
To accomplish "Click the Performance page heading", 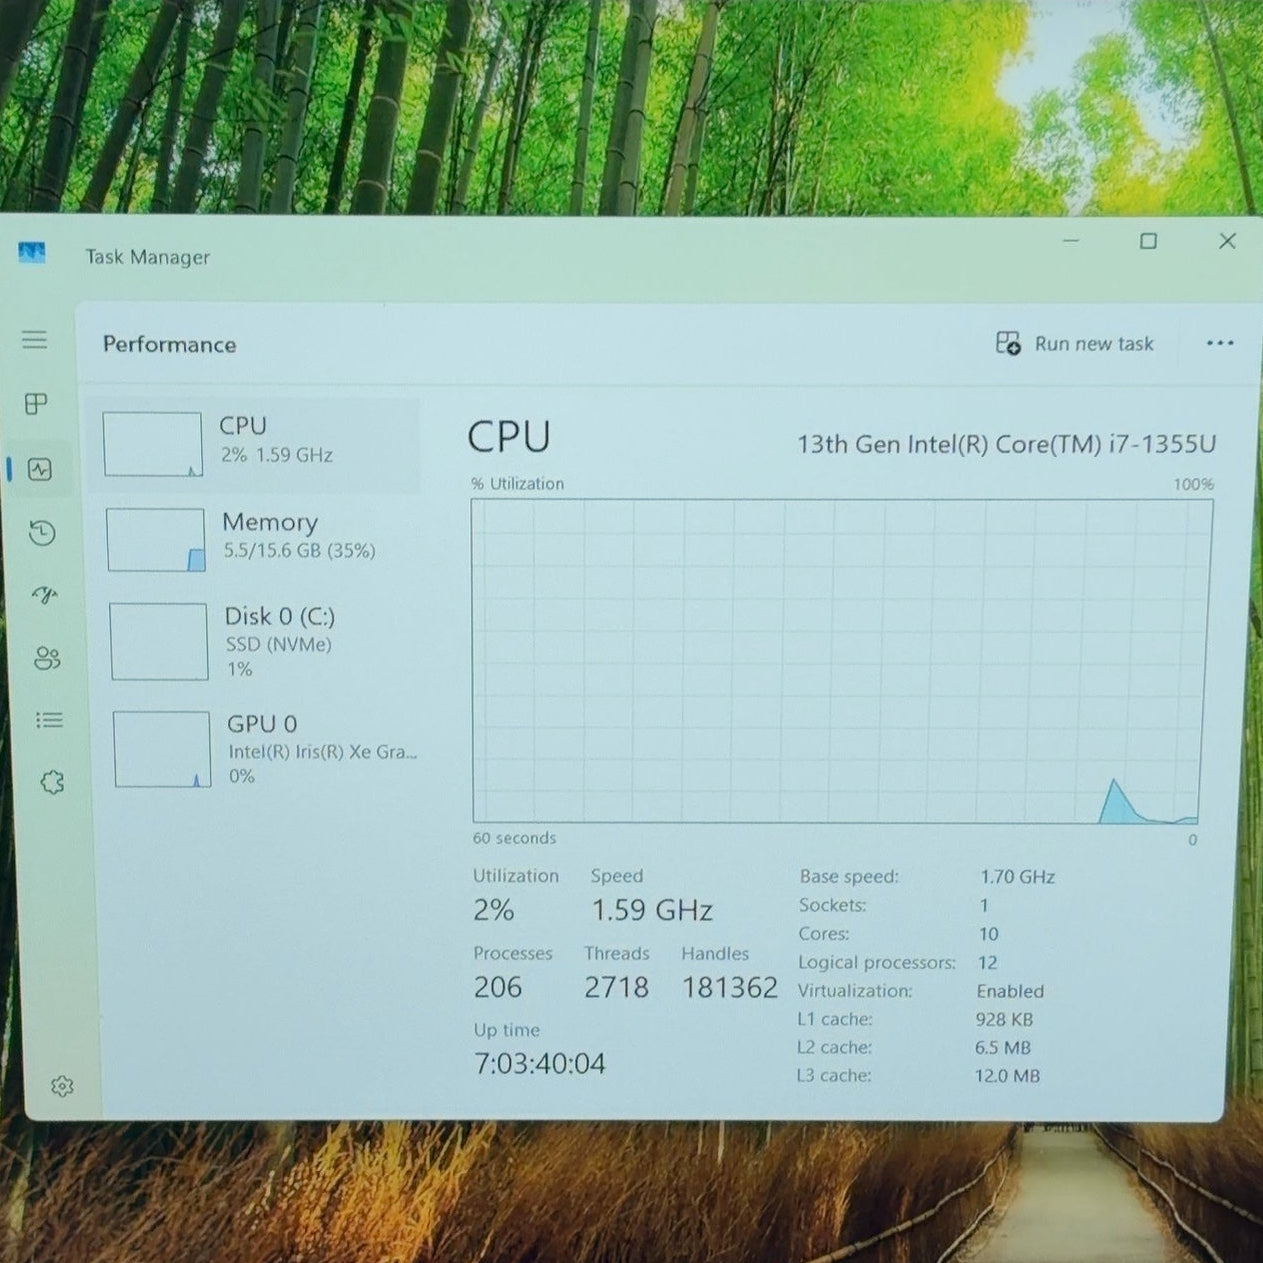I will point(169,345).
